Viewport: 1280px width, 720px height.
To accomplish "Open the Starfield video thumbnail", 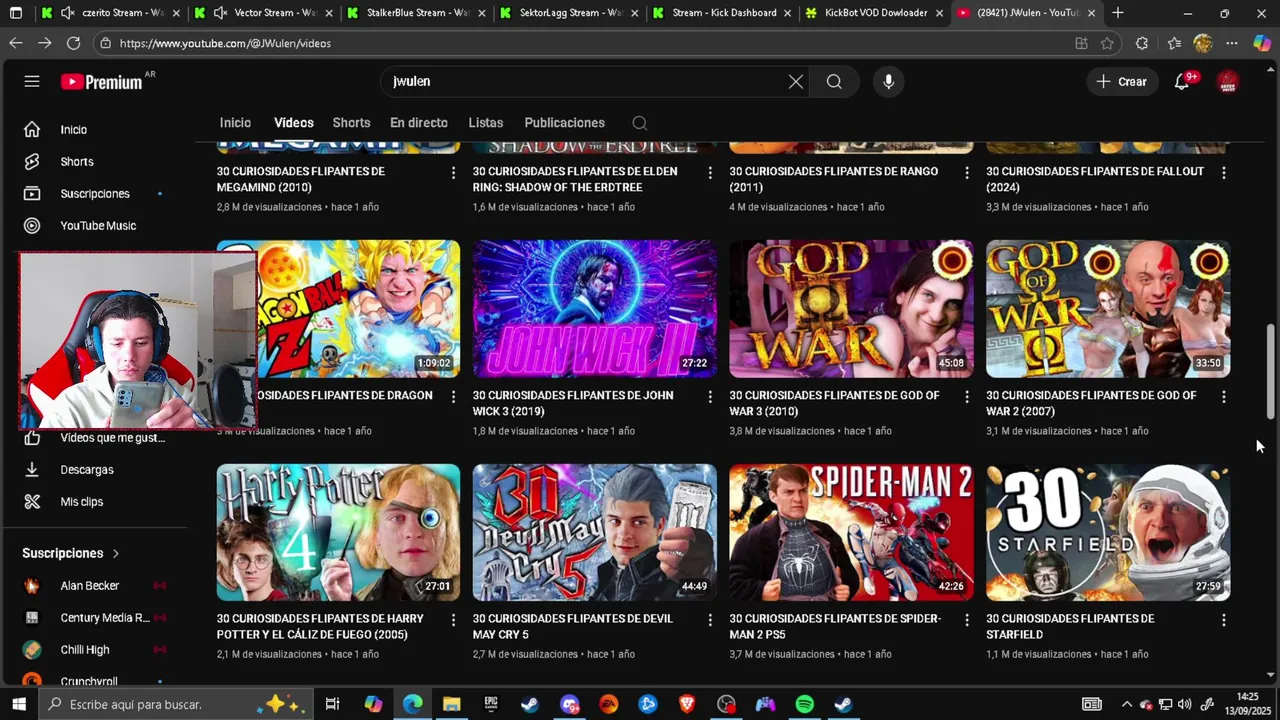I will click(x=1108, y=532).
